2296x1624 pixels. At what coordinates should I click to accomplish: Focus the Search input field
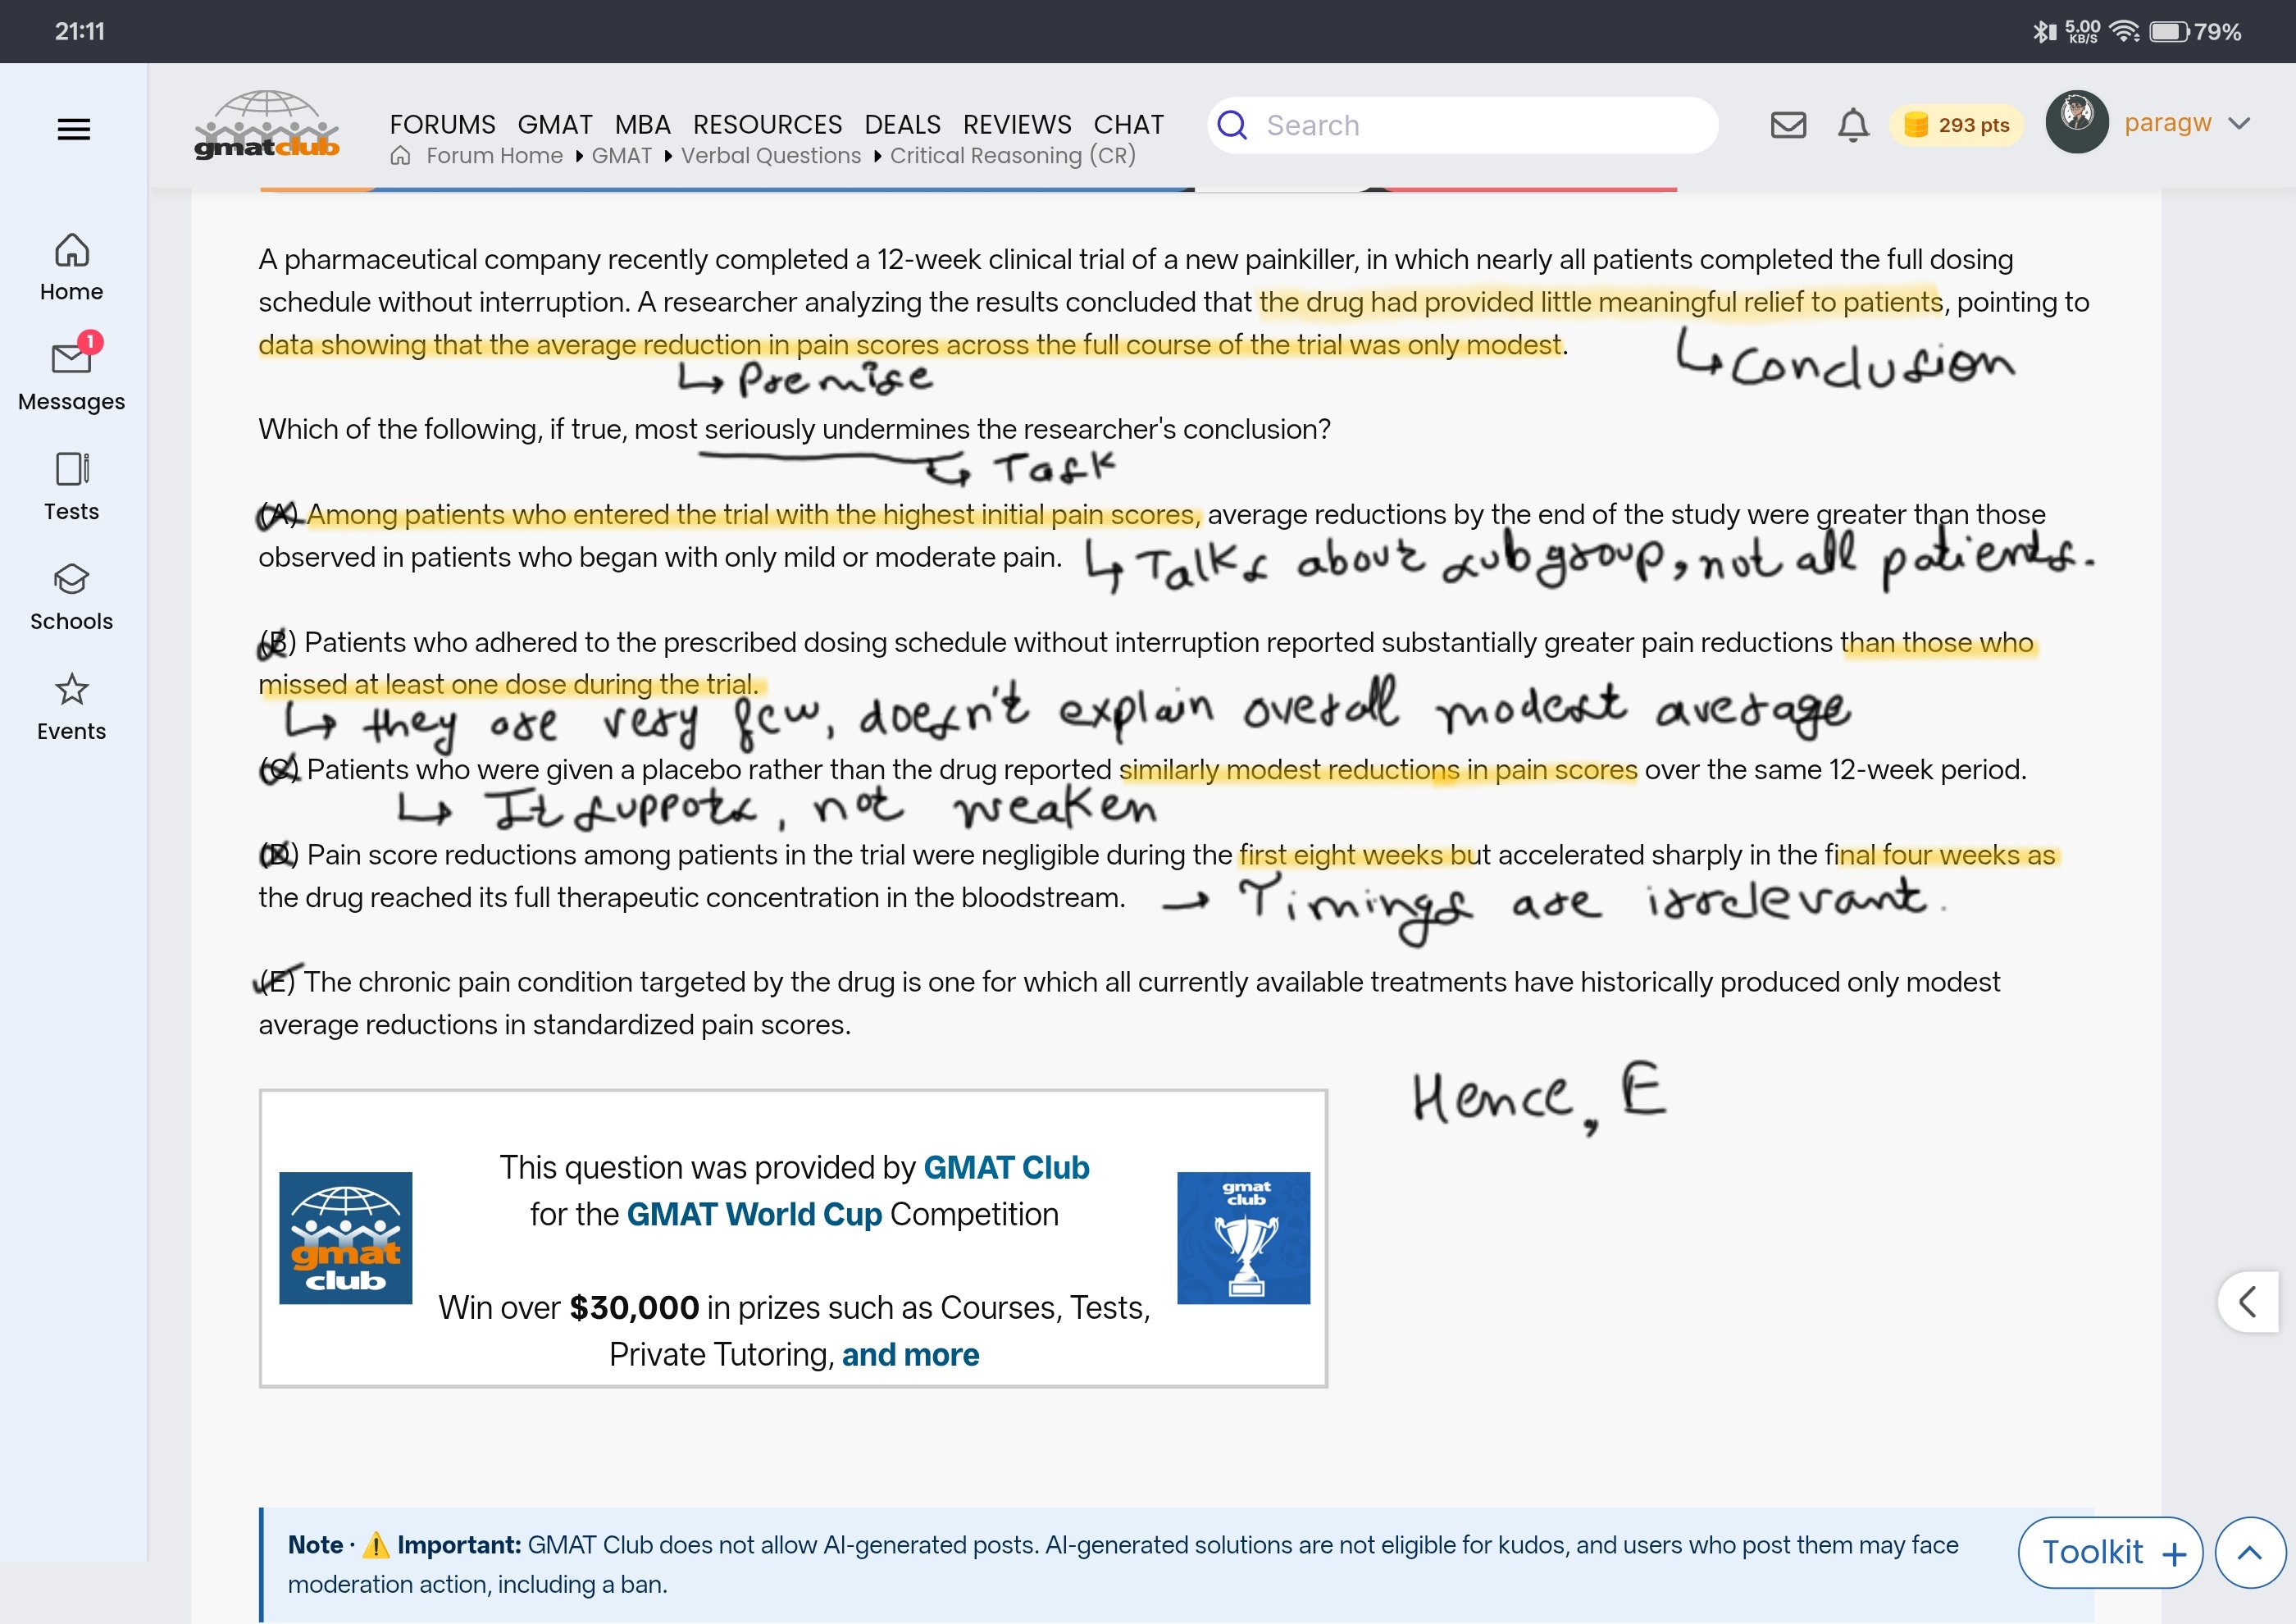pyautogui.click(x=1462, y=125)
